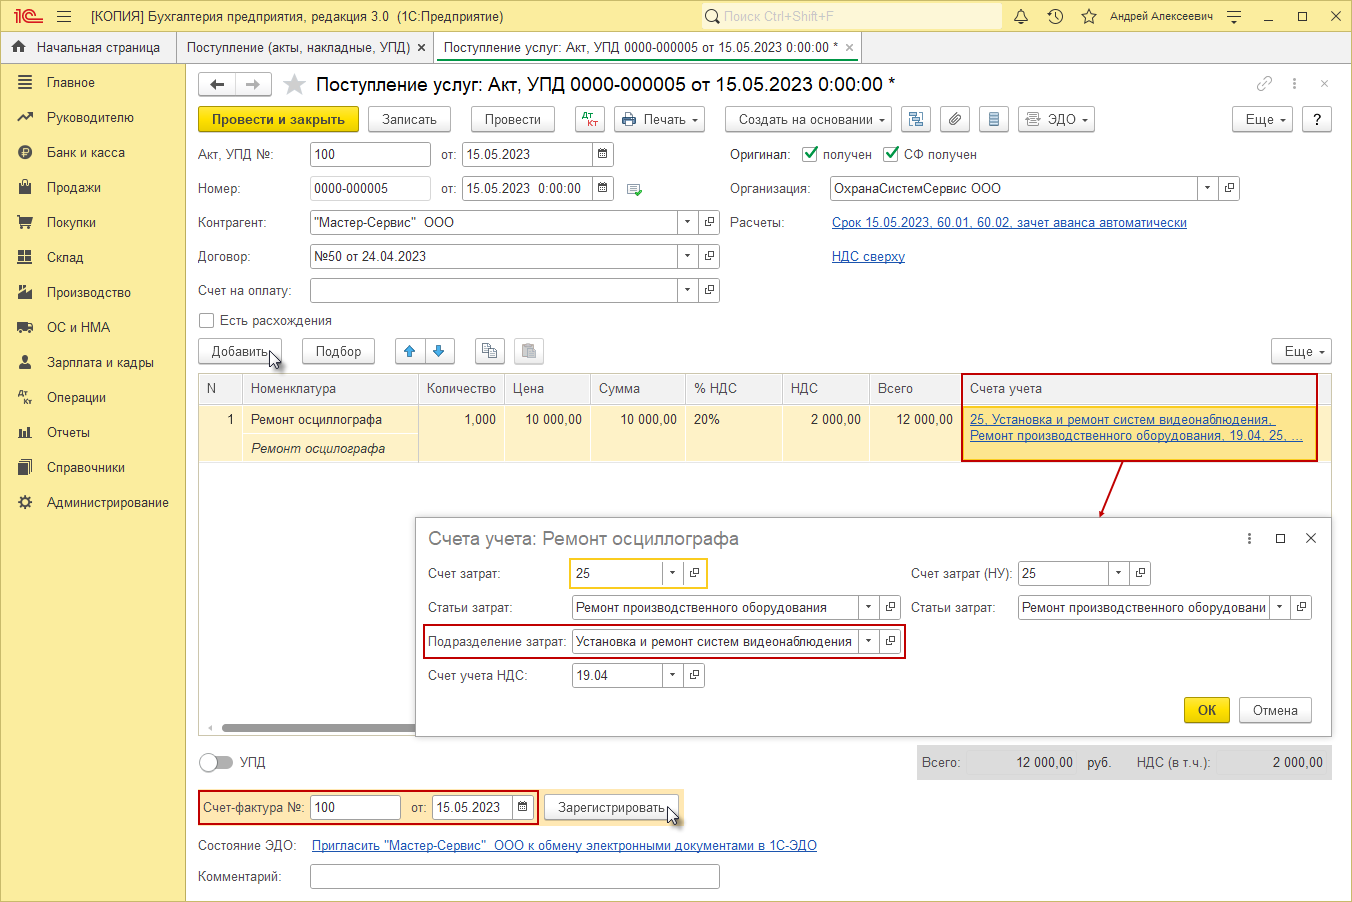The width and height of the screenshot is (1352, 902).
Task: Click horizontal scrollbar under table
Action: pos(318,728)
